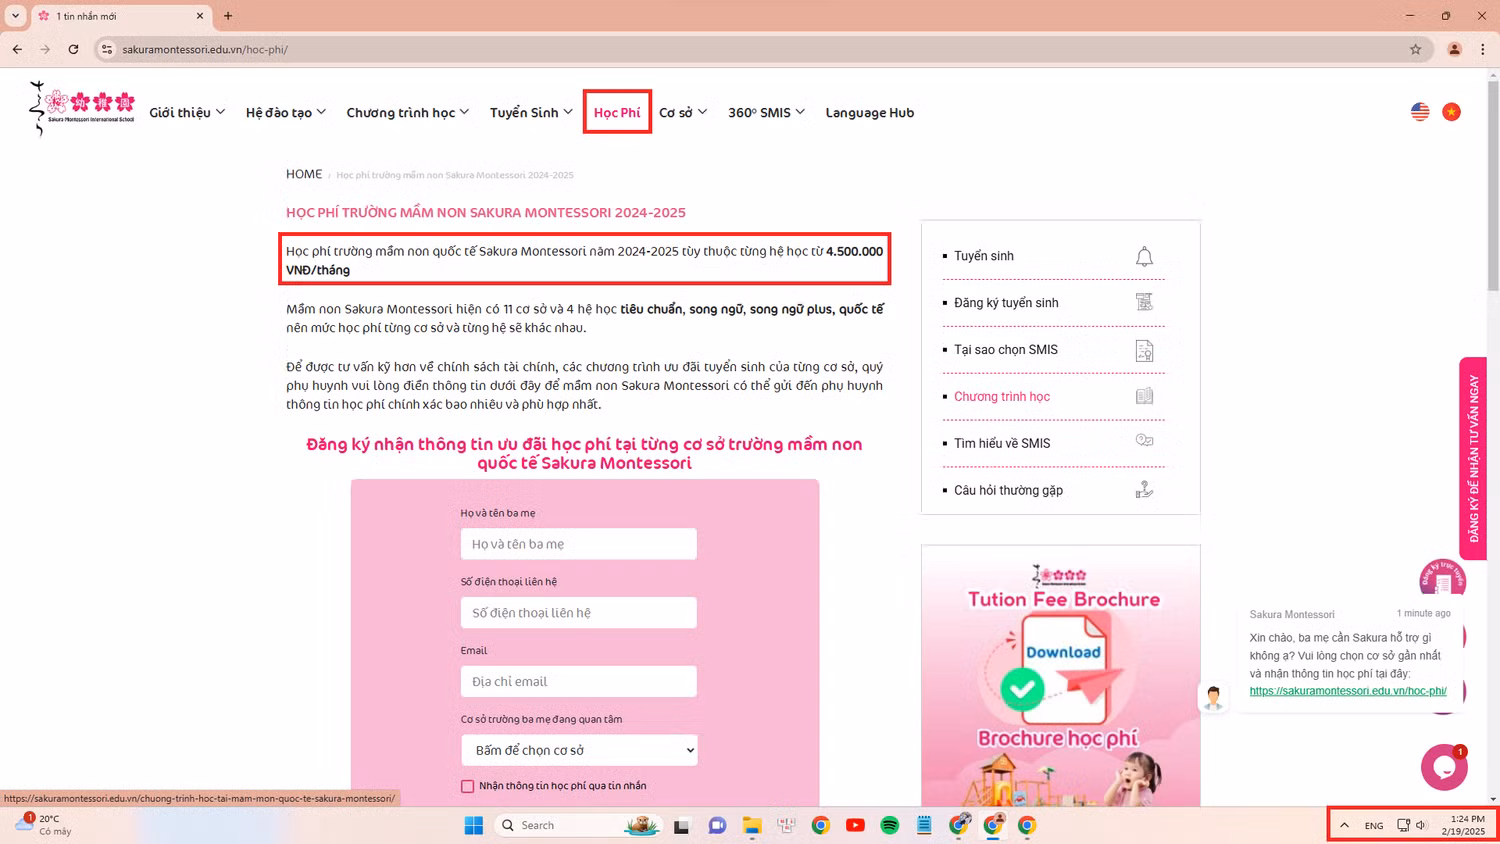The image size is (1500, 844).
Task: Go to HOME via breadcrumb
Action: (304, 174)
